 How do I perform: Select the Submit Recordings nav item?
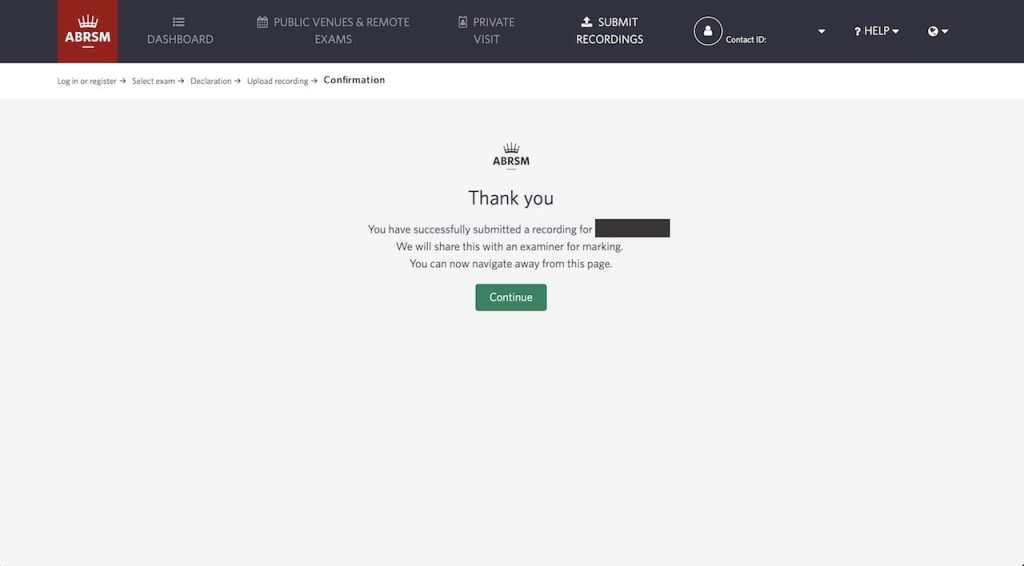tap(609, 31)
